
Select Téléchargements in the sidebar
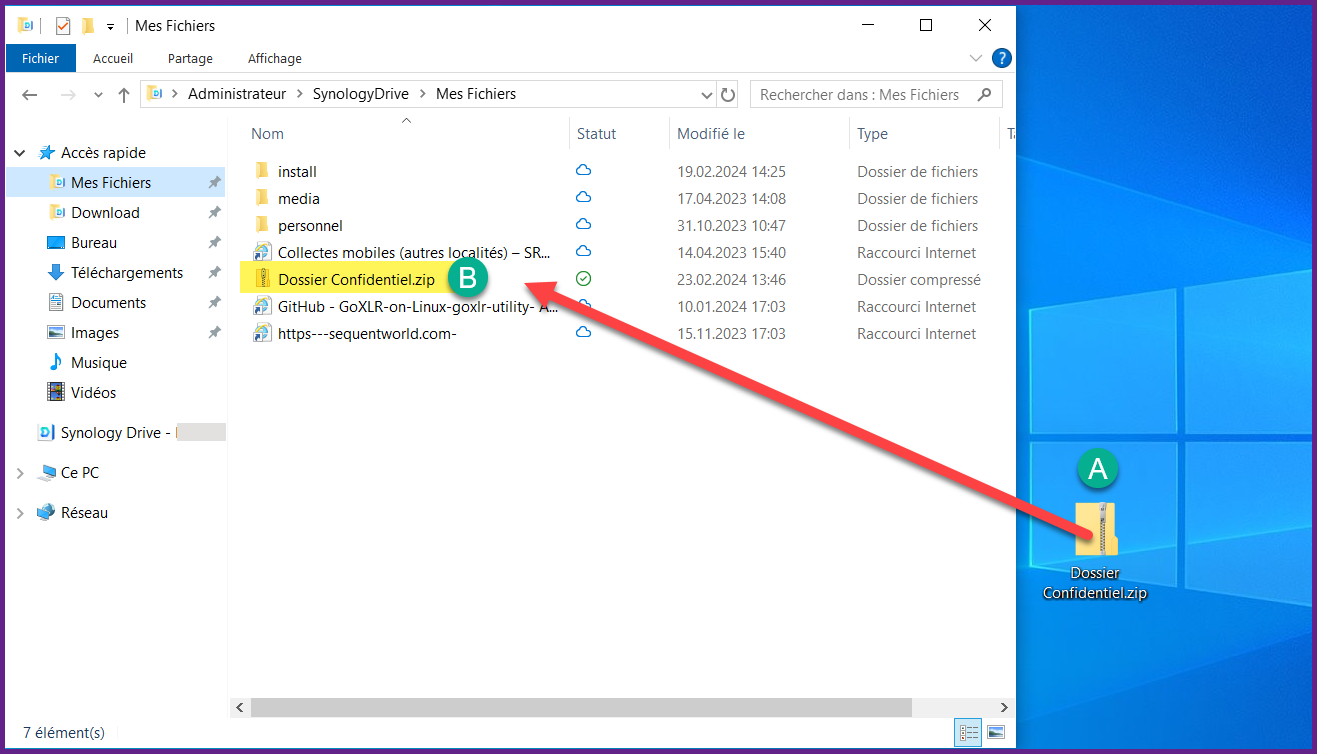126,273
